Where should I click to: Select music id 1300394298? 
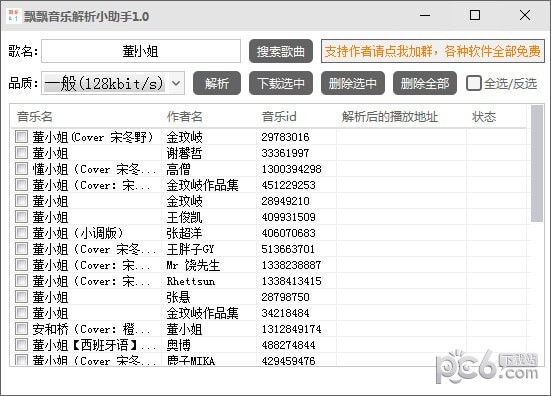click(291, 169)
